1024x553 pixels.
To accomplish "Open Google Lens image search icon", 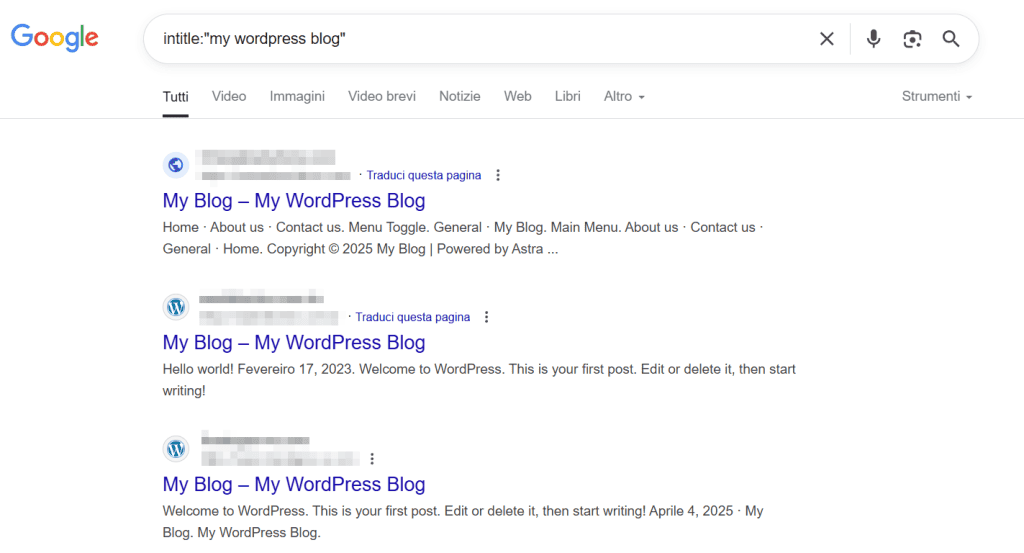I will point(912,39).
